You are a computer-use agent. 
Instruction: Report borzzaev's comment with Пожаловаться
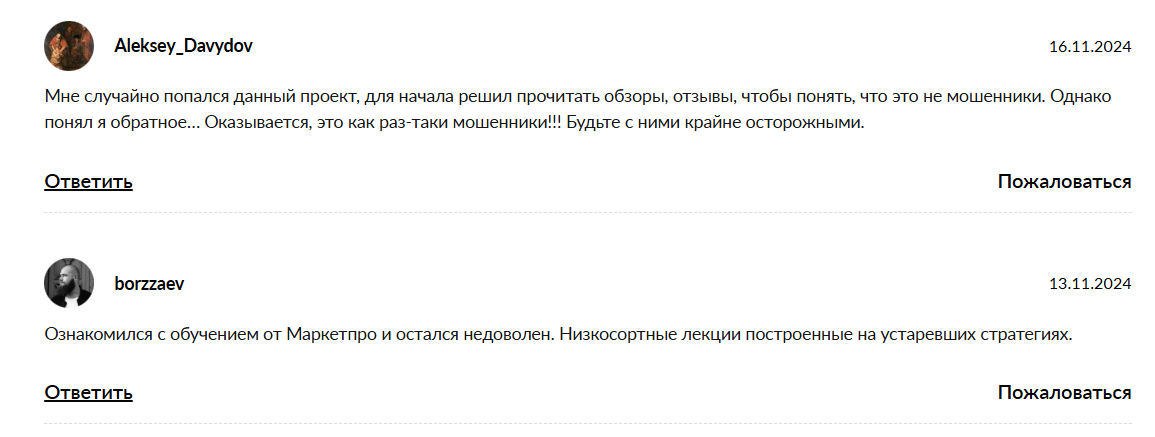(x=1064, y=392)
